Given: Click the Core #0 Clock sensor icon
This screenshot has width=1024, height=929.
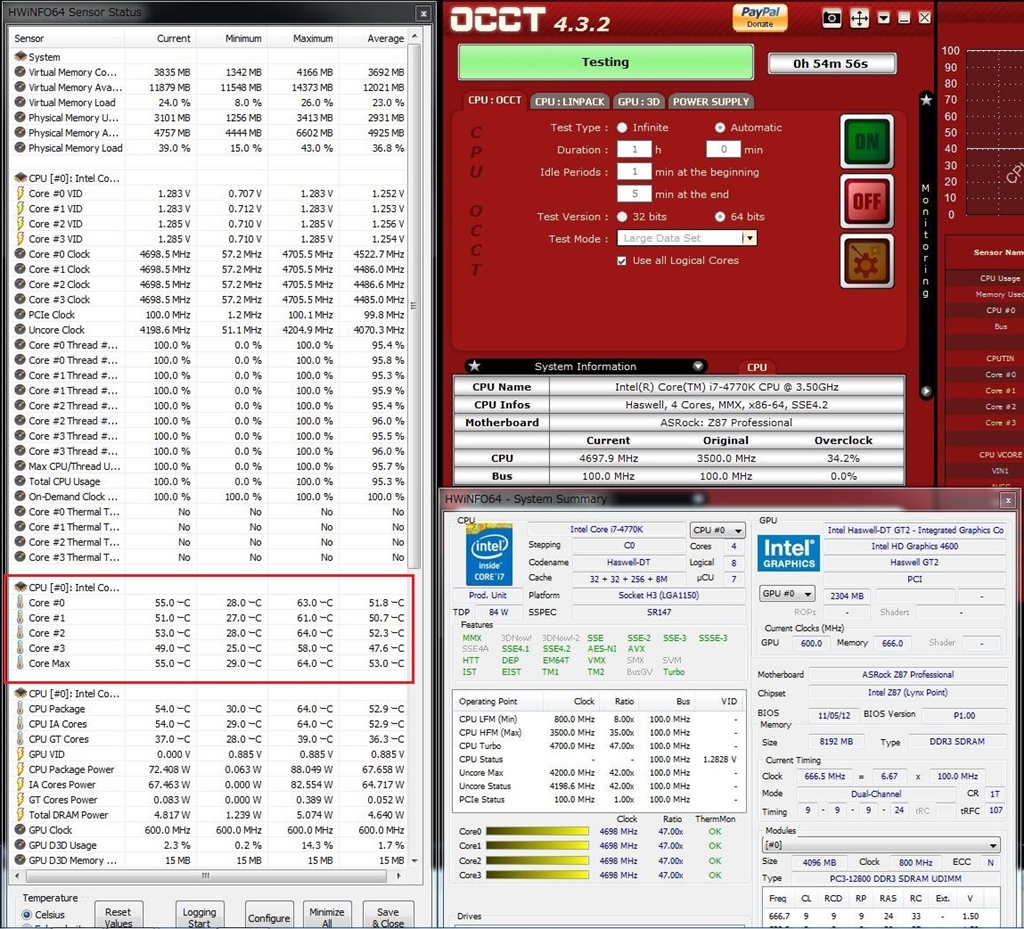Looking at the screenshot, I should click(20, 254).
